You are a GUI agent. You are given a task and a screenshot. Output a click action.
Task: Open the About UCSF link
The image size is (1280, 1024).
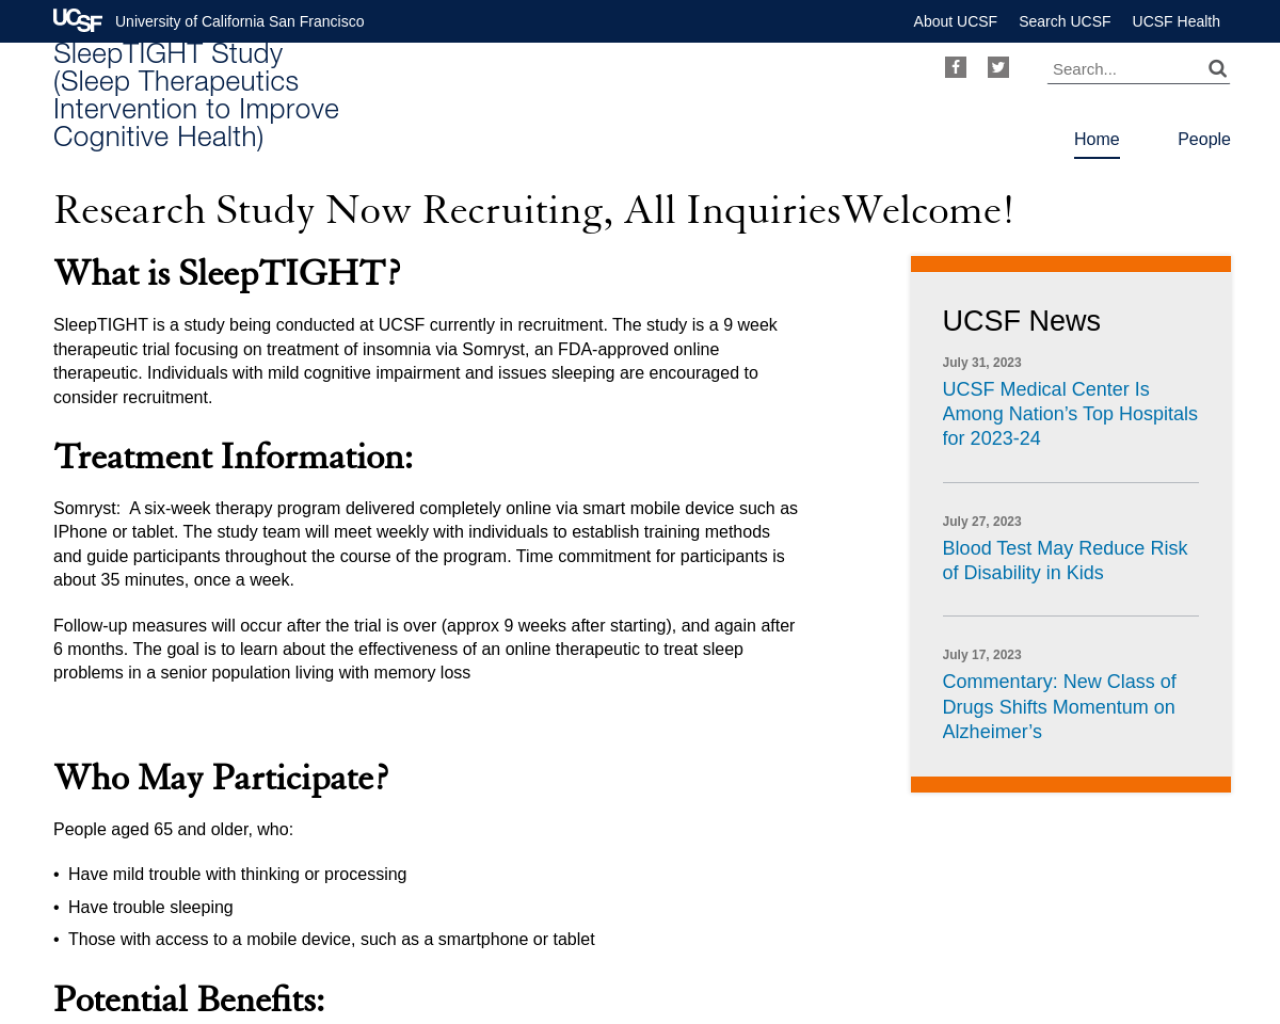[955, 21]
